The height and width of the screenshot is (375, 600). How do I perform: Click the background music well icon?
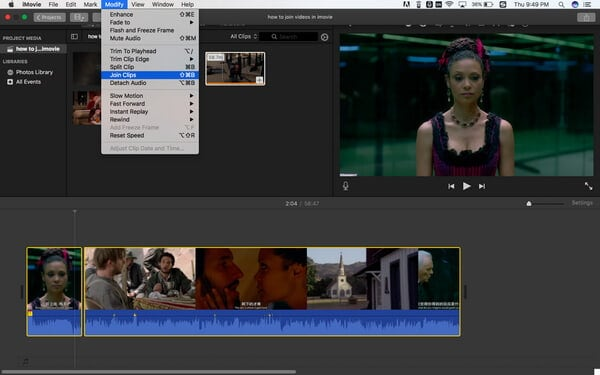(x=26, y=361)
